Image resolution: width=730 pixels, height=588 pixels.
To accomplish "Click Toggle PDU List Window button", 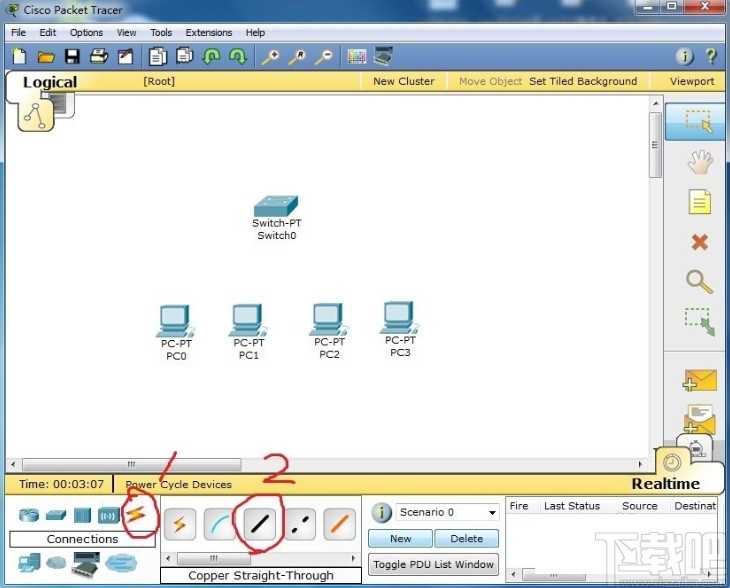I will pyautogui.click(x=433, y=564).
